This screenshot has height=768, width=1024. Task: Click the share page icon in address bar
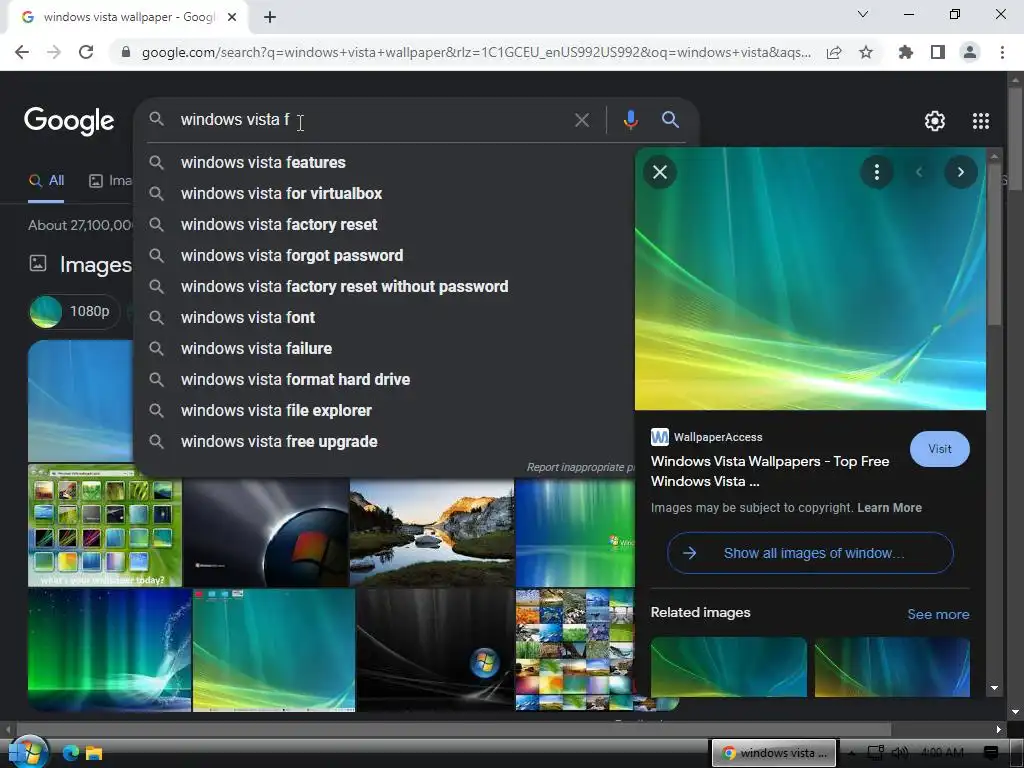pyautogui.click(x=834, y=52)
